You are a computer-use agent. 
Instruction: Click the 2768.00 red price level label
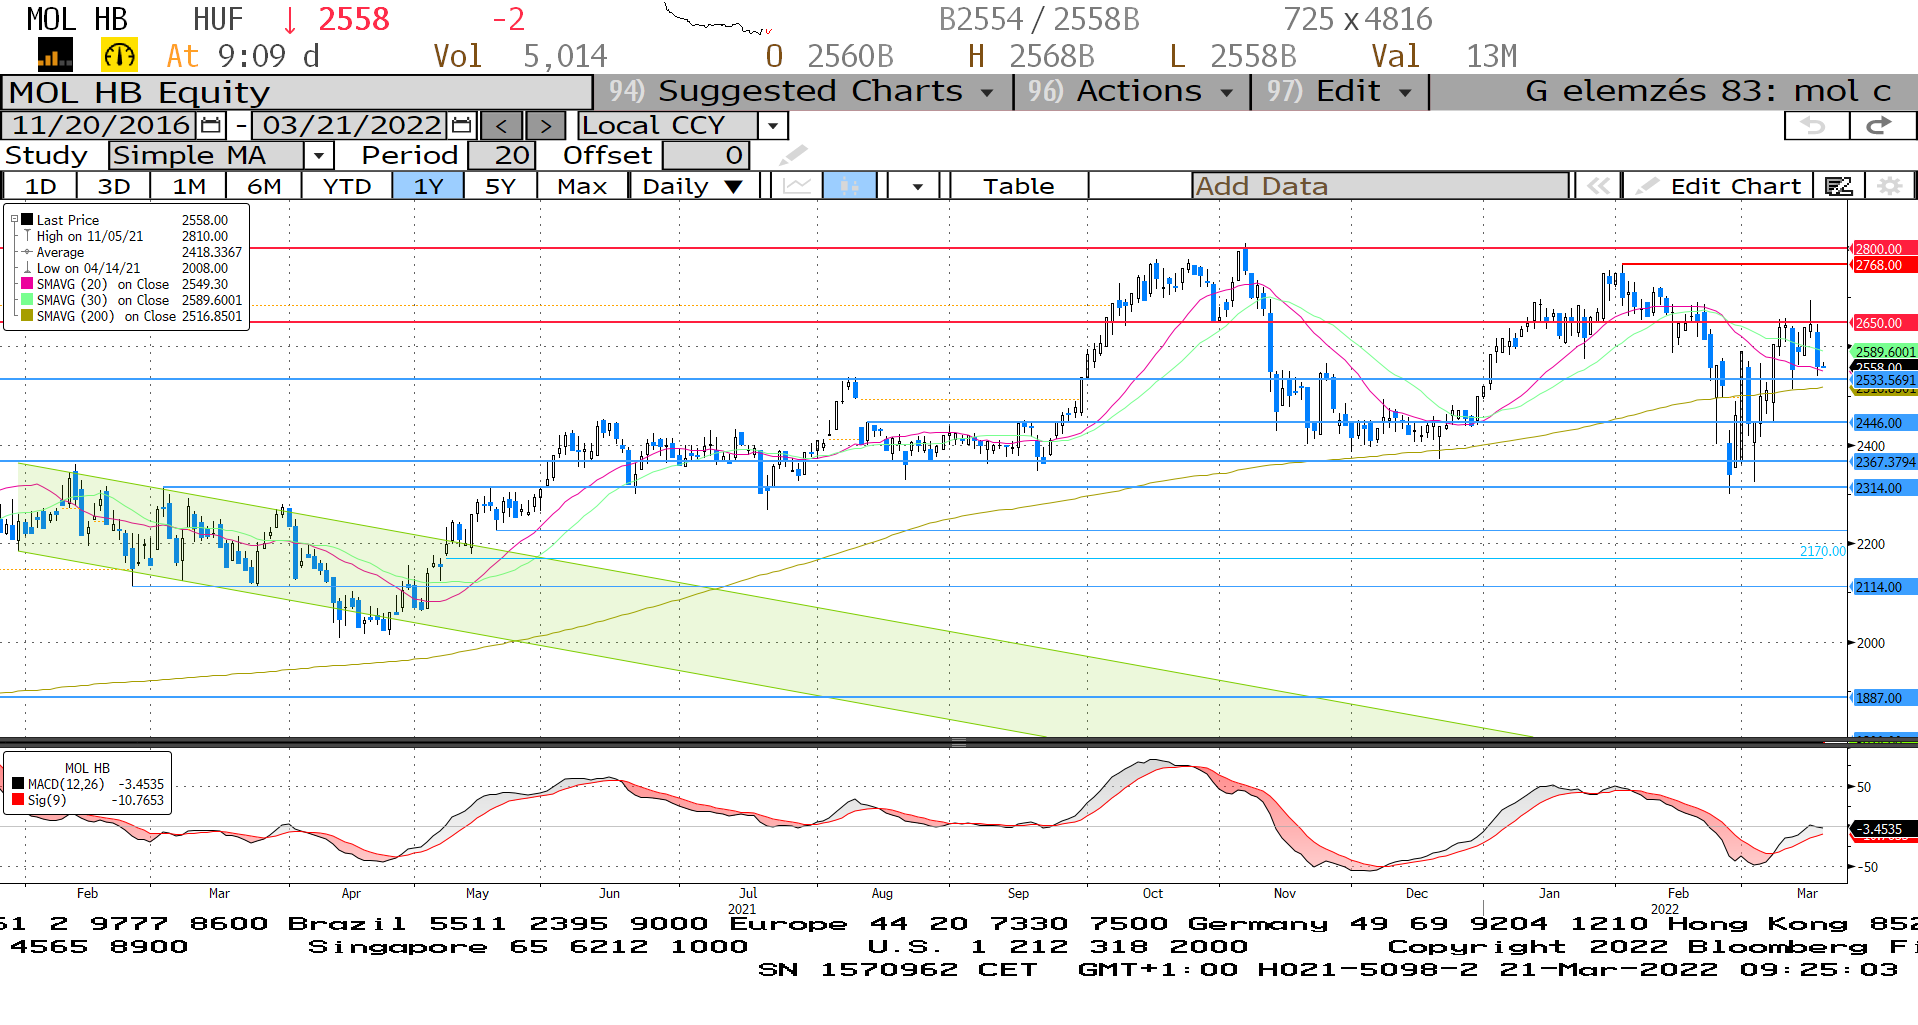(x=1883, y=265)
